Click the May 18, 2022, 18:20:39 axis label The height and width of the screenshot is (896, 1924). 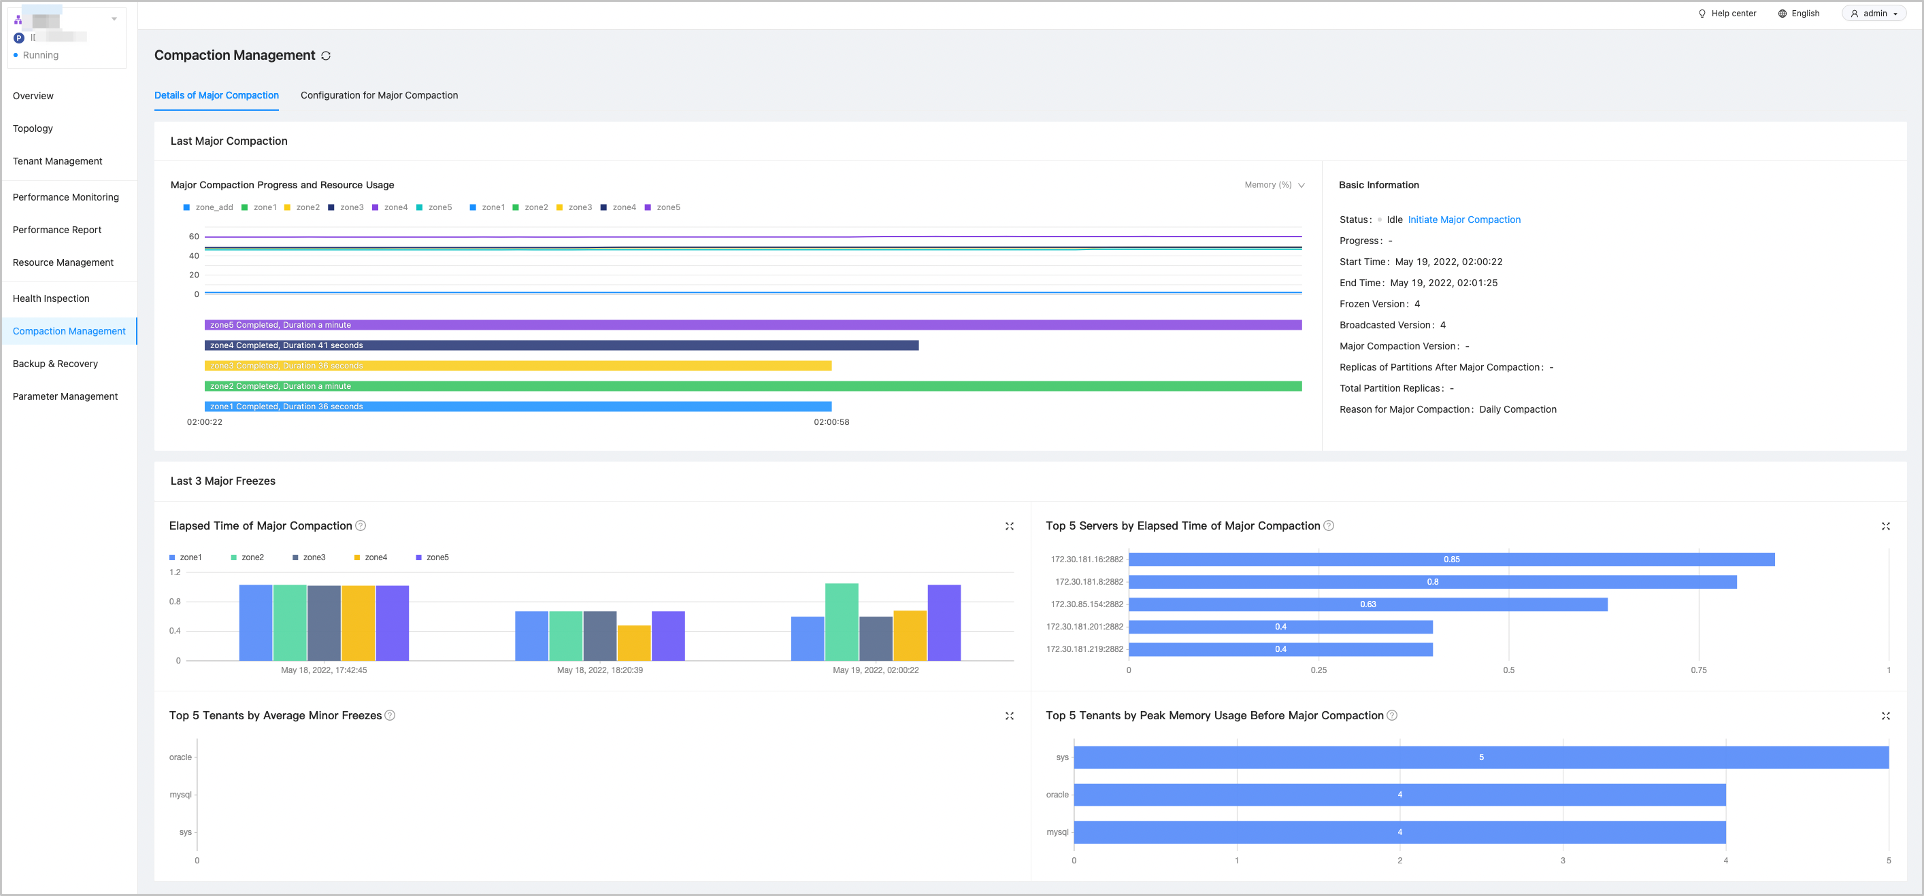point(600,671)
